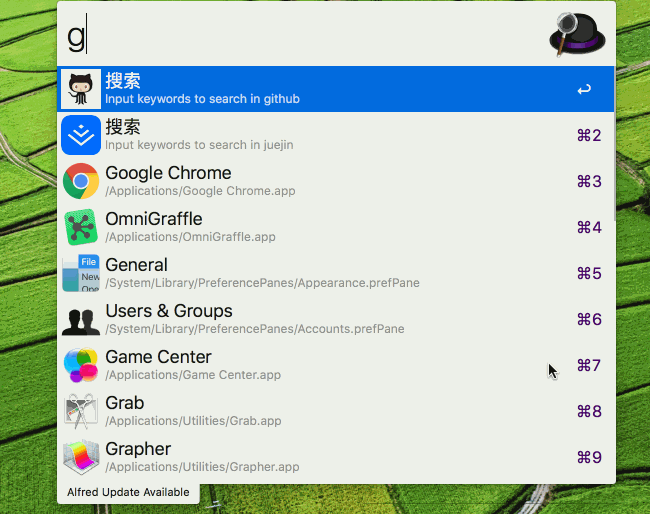The width and height of the screenshot is (650, 514).
Task: Click the Alfred bowler hat icon
Action: click(577, 34)
